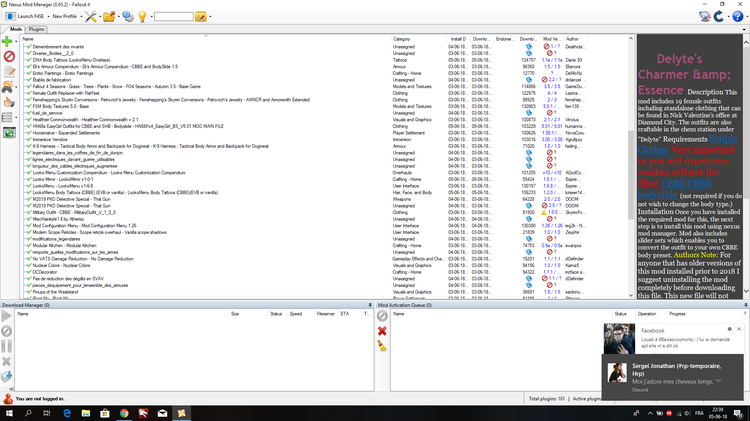Toggle checkmark for Immersive Vendors mod
The width and height of the screenshot is (750, 421).
29,139
